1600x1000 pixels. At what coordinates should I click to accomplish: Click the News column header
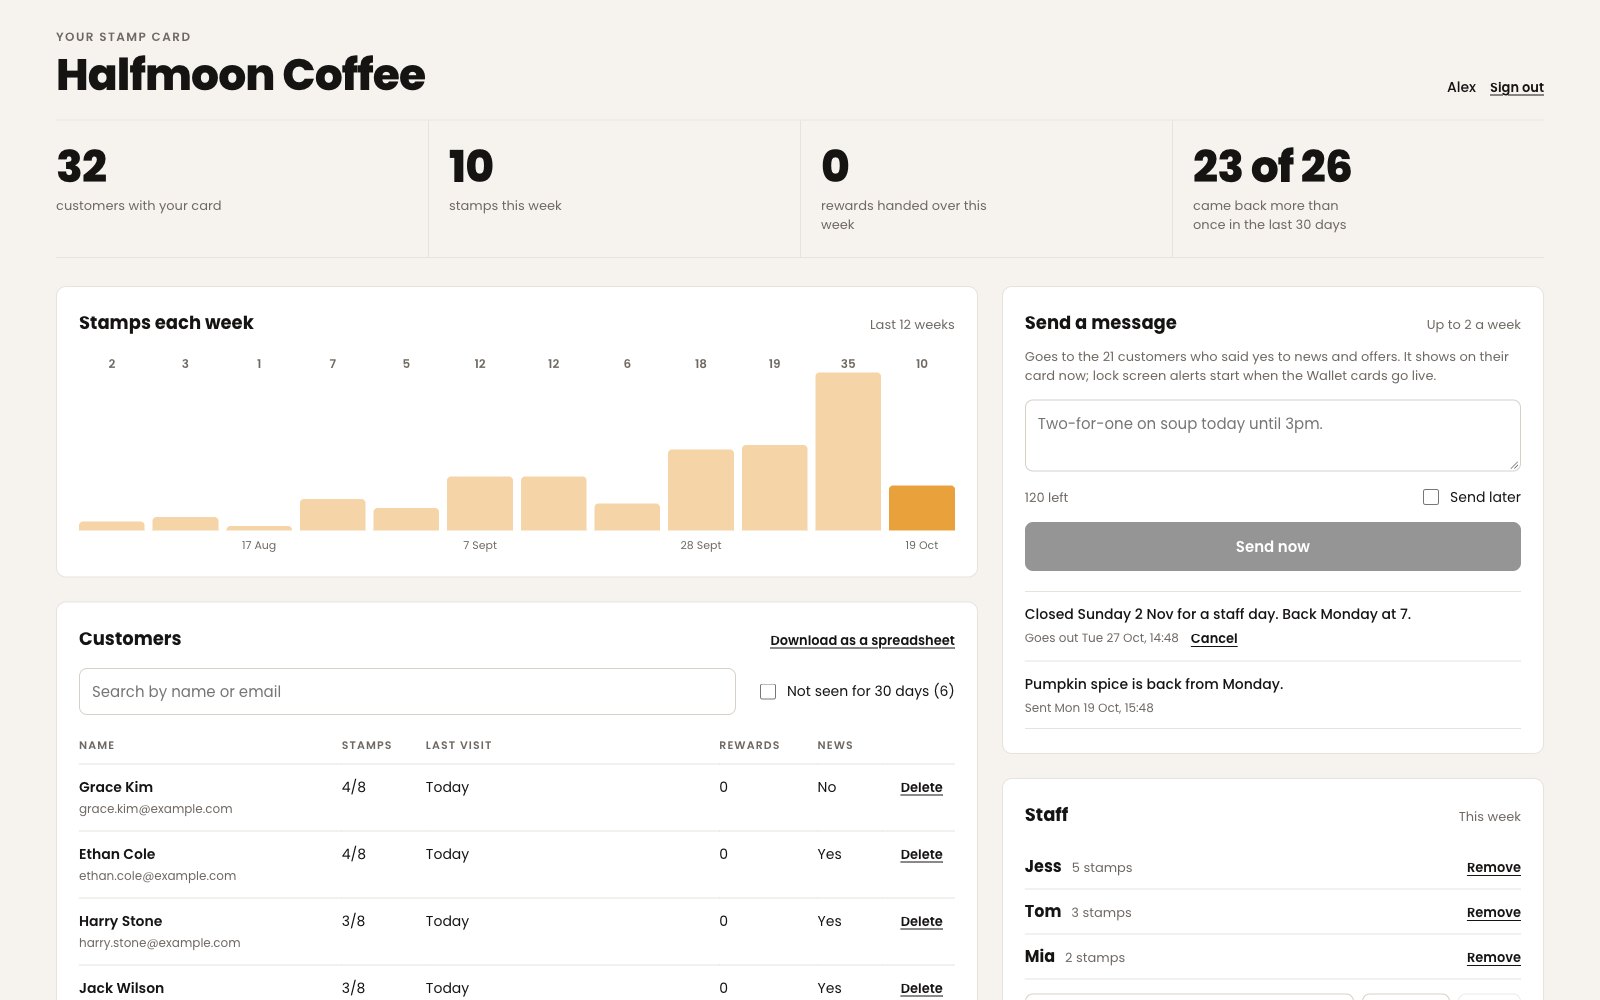pyautogui.click(x=835, y=745)
